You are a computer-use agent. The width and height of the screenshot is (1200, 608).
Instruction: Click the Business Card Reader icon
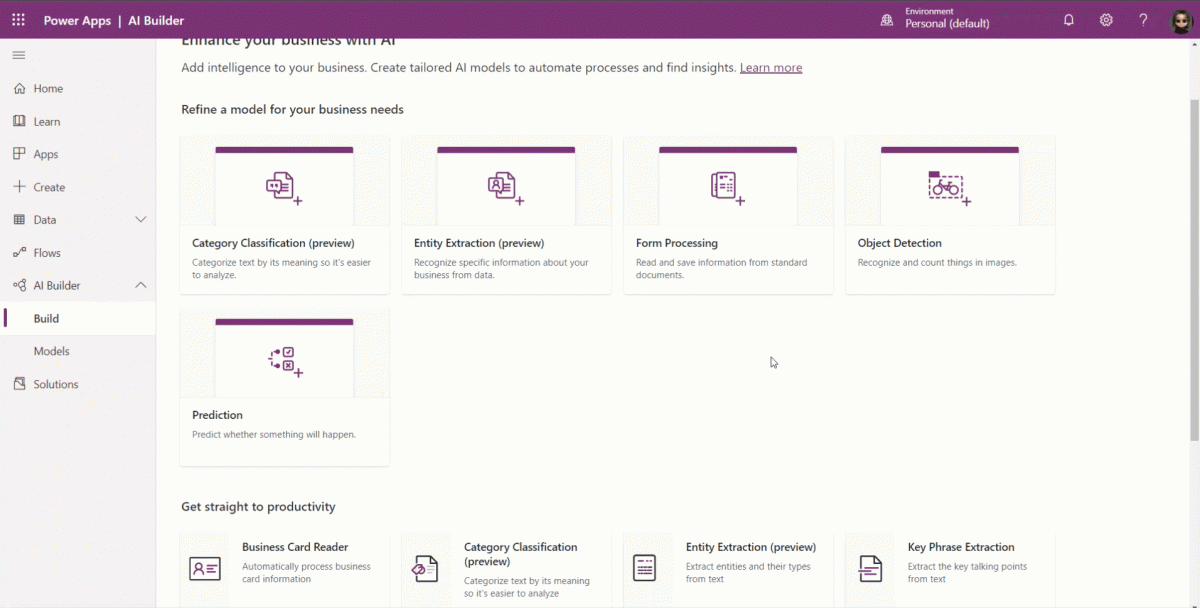click(x=205, y=569)
